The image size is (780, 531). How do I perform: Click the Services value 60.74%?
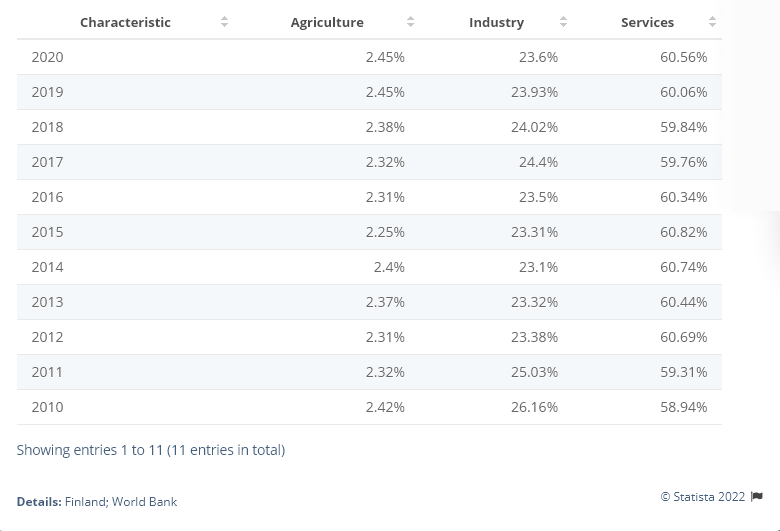[x=683, y=267]
